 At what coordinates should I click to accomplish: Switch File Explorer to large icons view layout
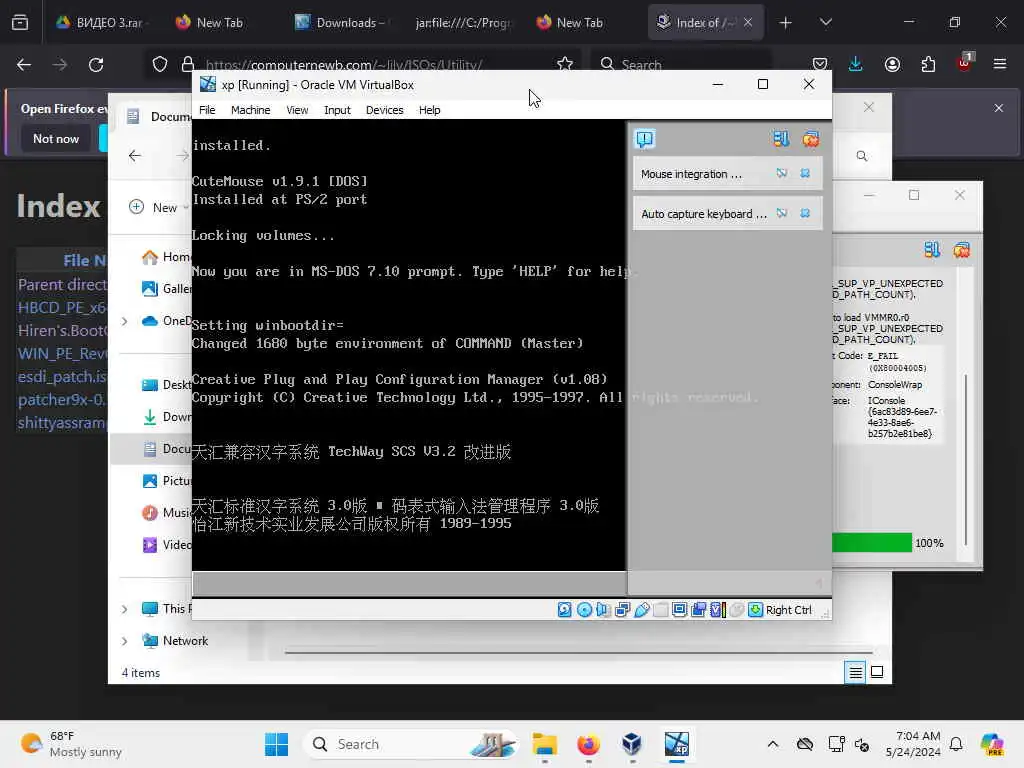877,672
